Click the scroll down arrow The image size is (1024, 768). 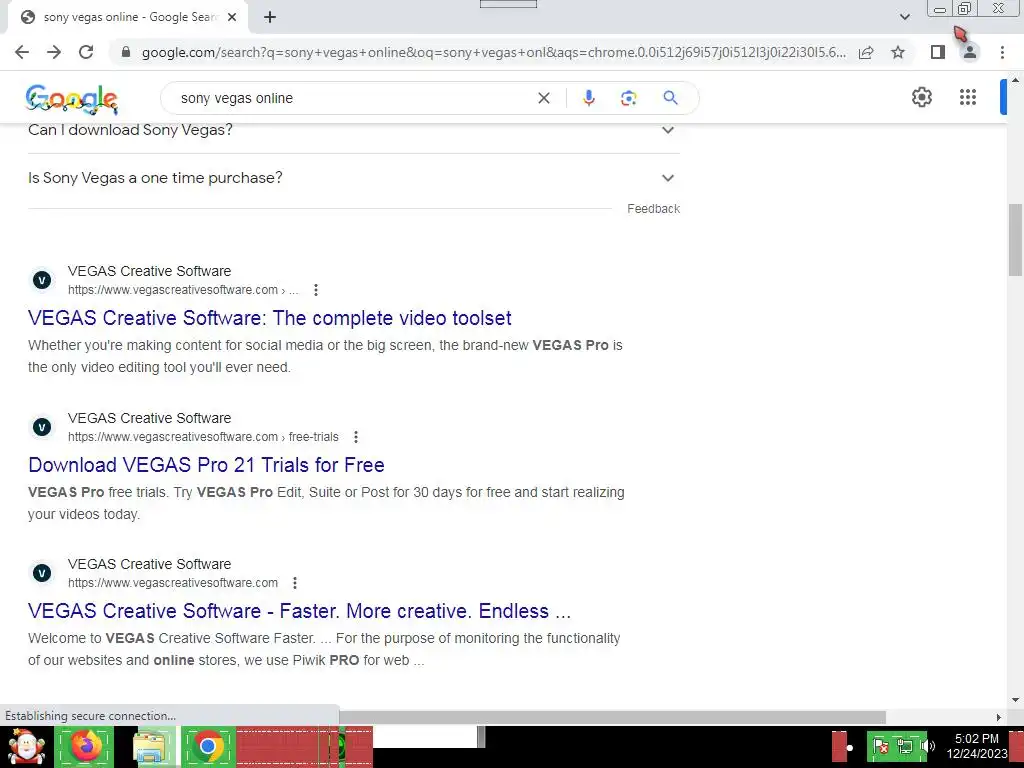click(1015, 700)
